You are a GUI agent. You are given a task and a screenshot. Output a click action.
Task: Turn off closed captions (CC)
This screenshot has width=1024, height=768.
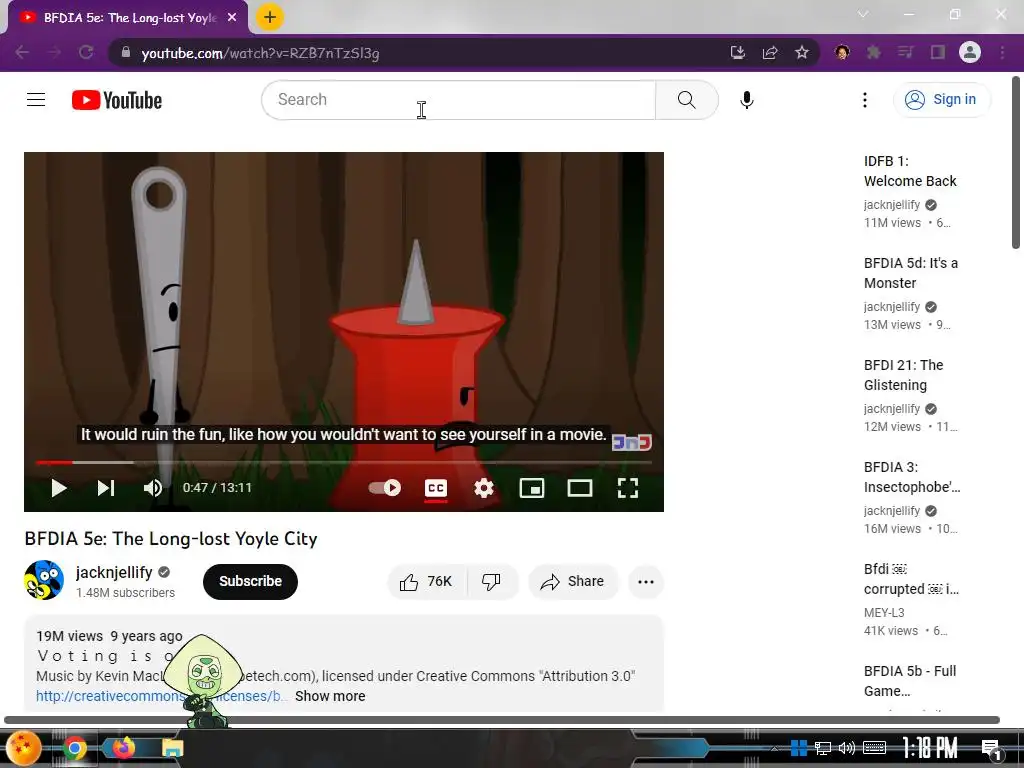point(436,488)
